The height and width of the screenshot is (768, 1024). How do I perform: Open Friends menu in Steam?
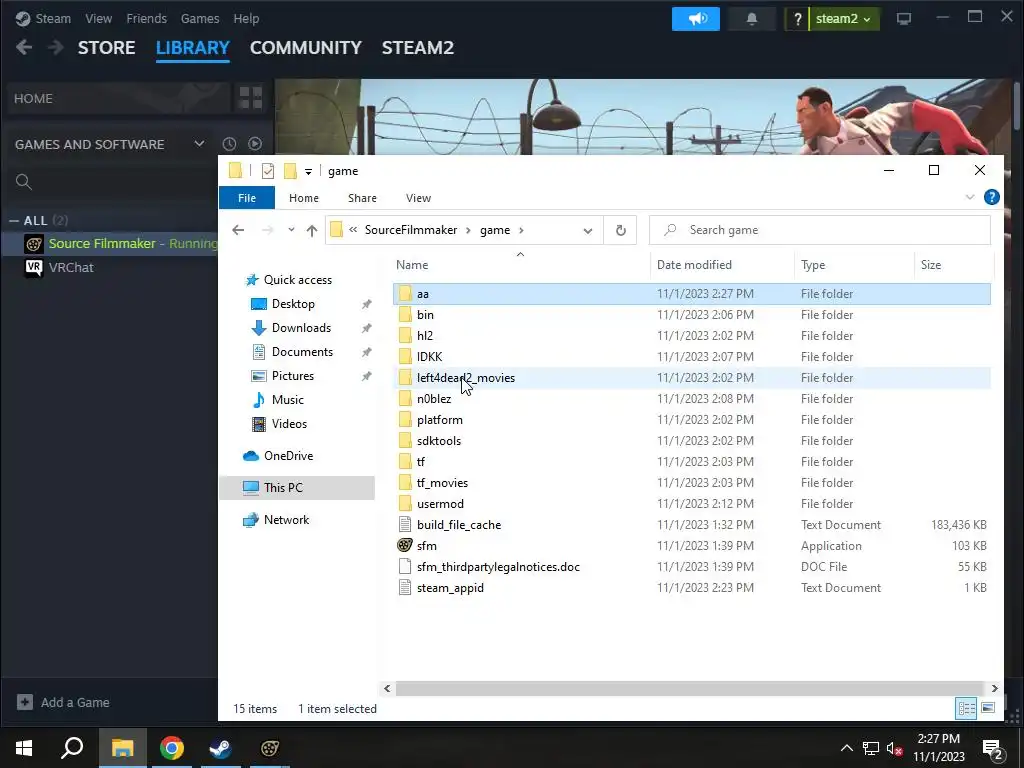[x=146, y=19]
